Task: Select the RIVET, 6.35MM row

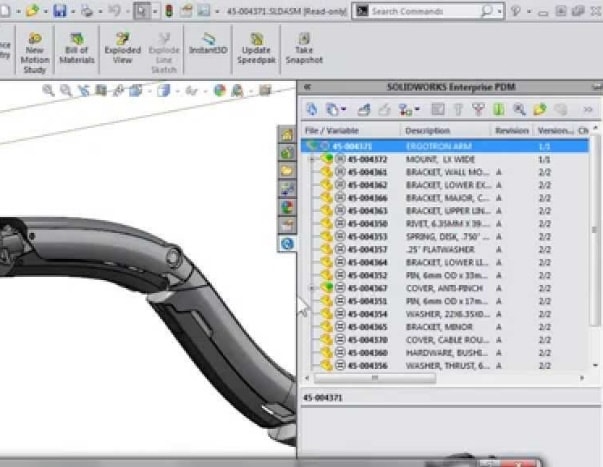Action: coord(445,223)
